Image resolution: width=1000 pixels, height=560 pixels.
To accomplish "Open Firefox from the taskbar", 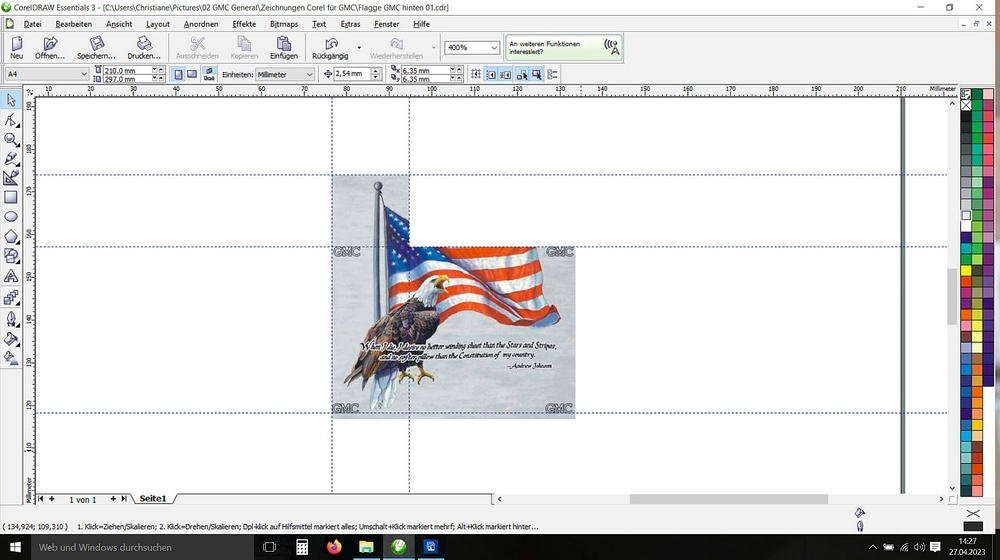I will 334,547.
